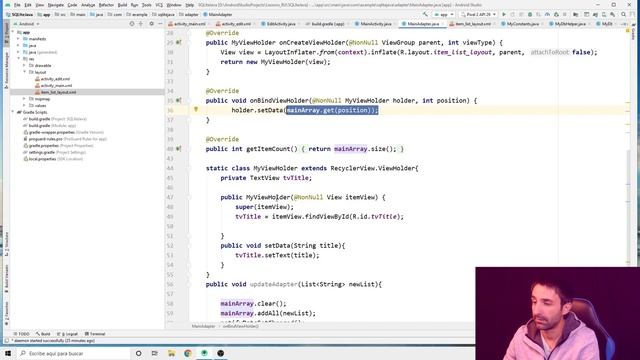Click MainAdapter in navigation breadcrumb

coord(218,14)
